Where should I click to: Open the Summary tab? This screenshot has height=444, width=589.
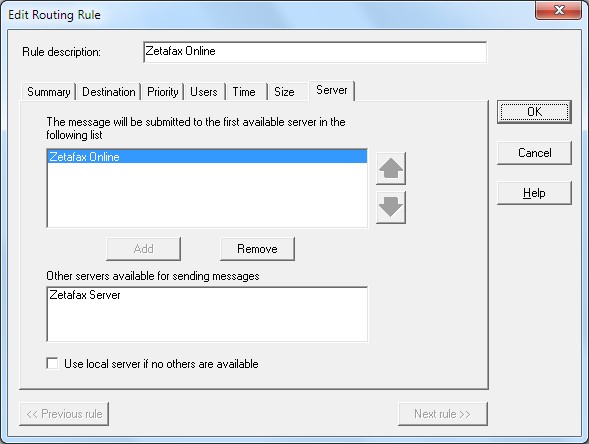[48, 92]
